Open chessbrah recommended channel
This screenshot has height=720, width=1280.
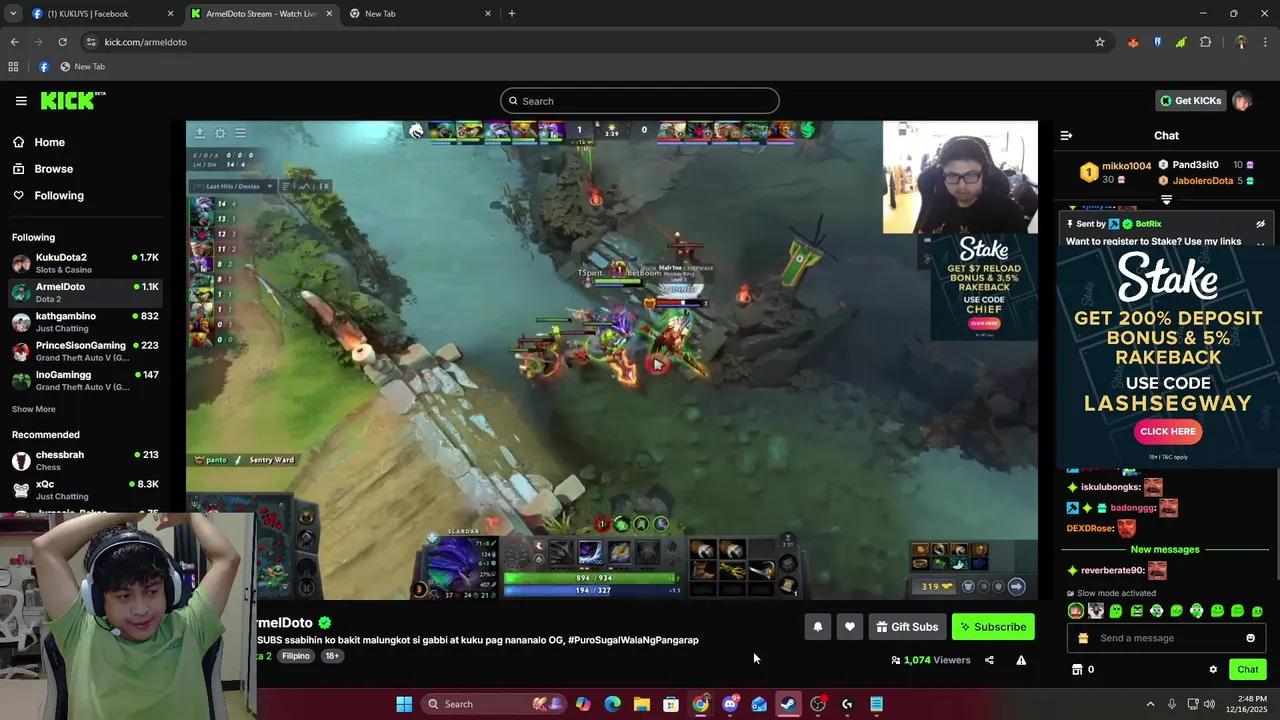coord(85,460)
